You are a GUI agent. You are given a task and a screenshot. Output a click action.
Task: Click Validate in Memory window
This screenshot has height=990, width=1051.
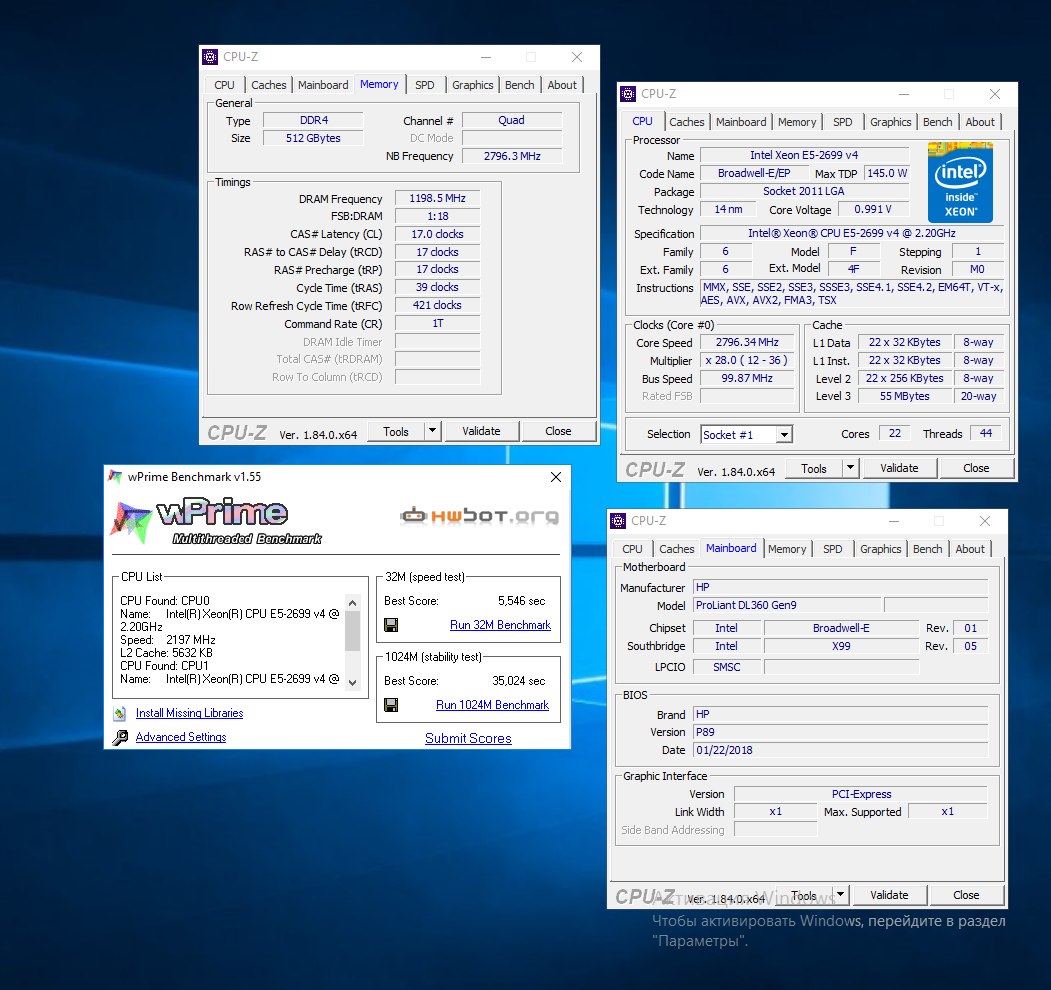pyautogui.click(x=481, y=431)
